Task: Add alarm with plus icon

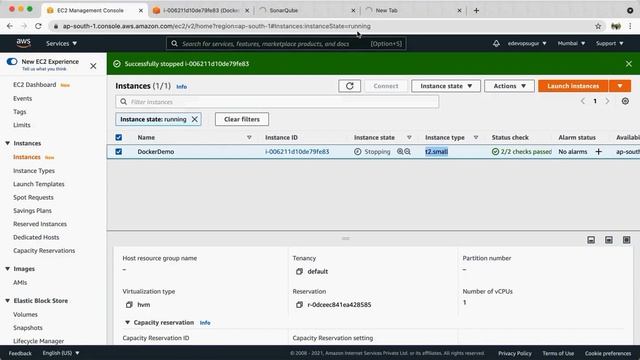Action: click(x=598, y=151)
